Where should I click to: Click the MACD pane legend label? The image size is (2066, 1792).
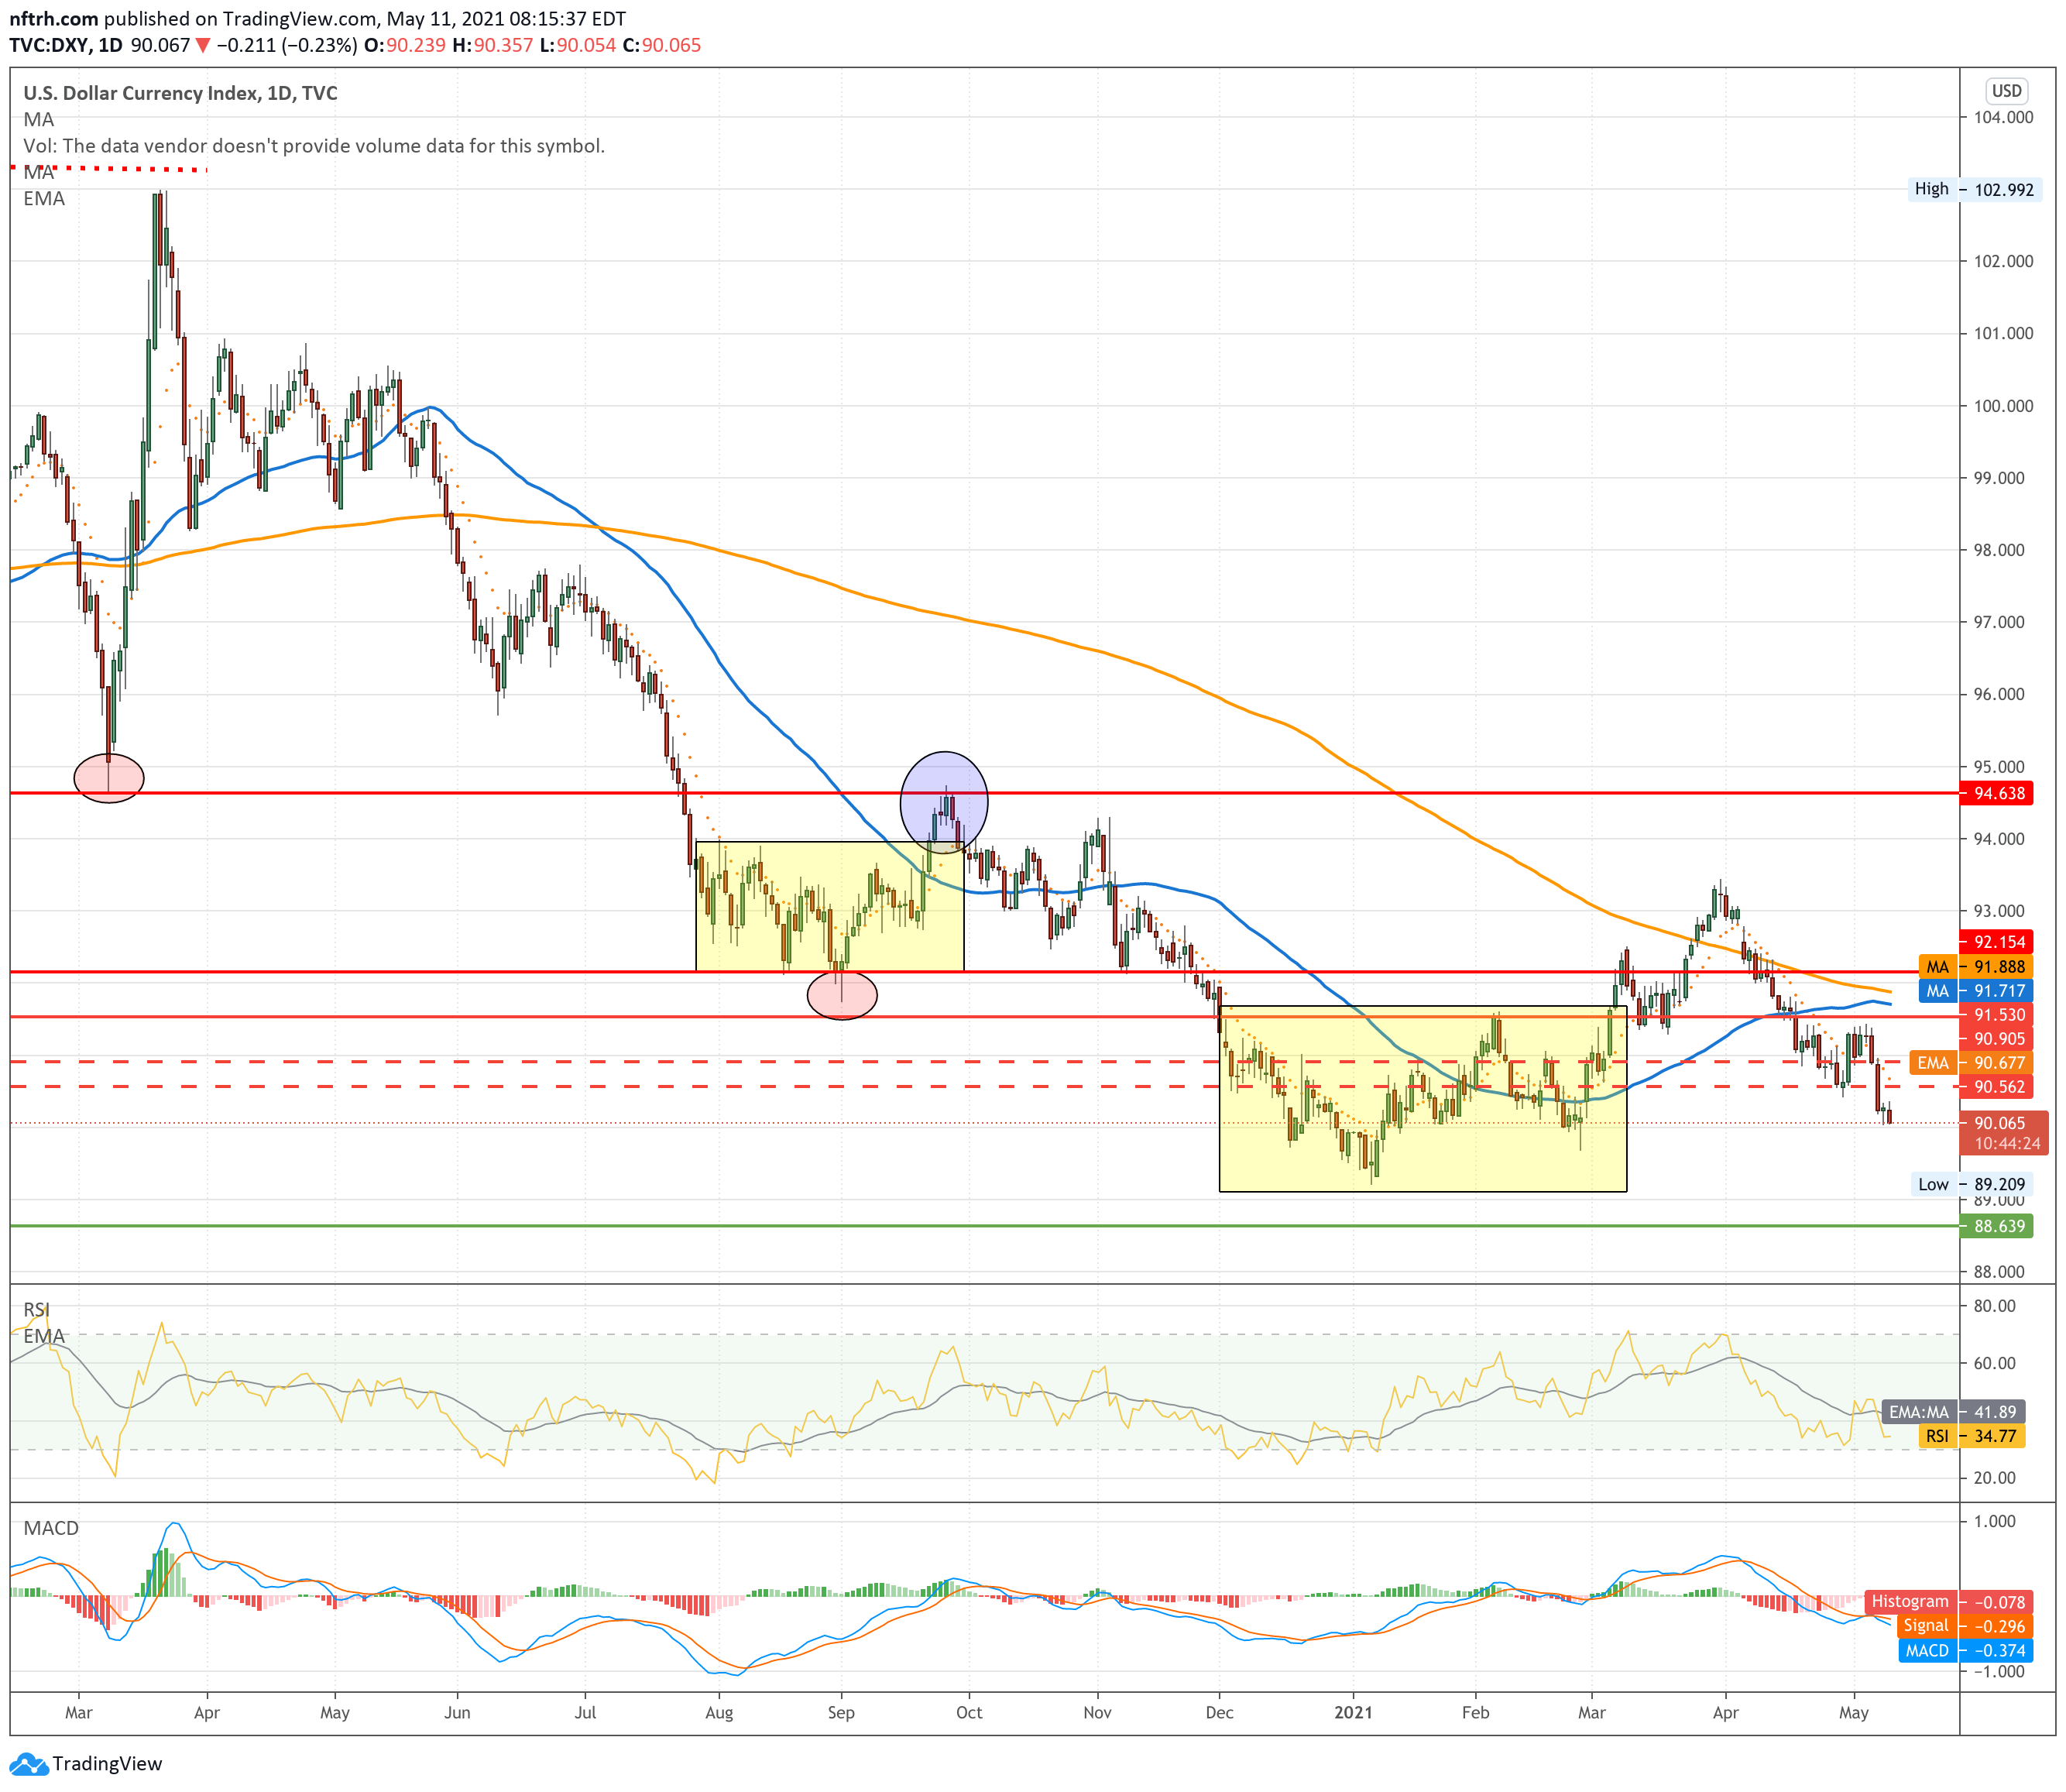pos(51,1528)
